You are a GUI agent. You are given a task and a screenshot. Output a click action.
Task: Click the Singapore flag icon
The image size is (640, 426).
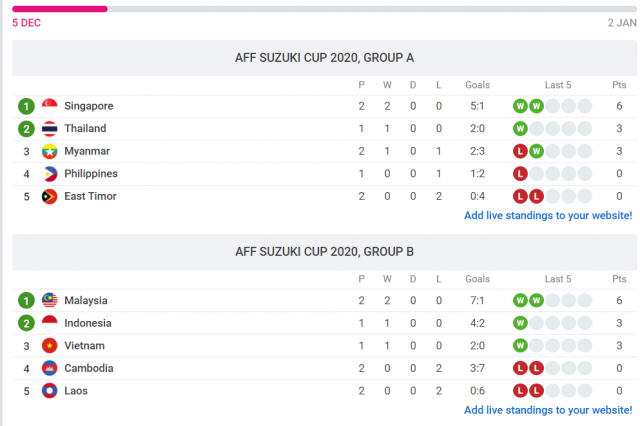pyautogui.click(x=50, y=106)
